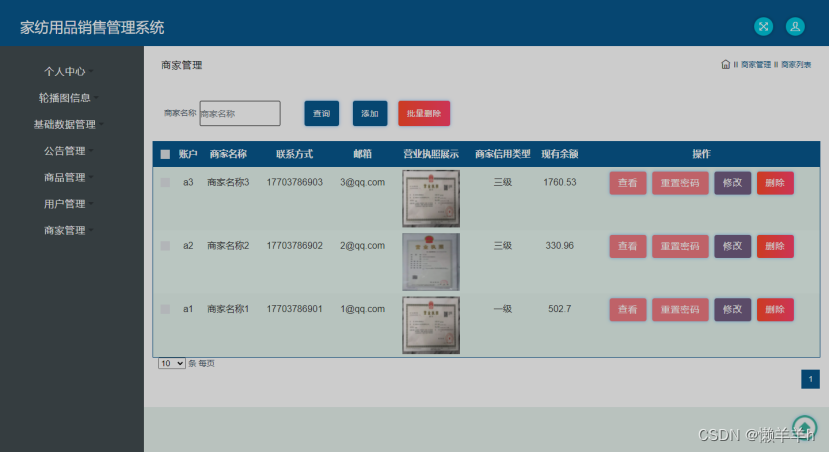
Task: Click the 邮箱 column header
Action: pos(363,154)
